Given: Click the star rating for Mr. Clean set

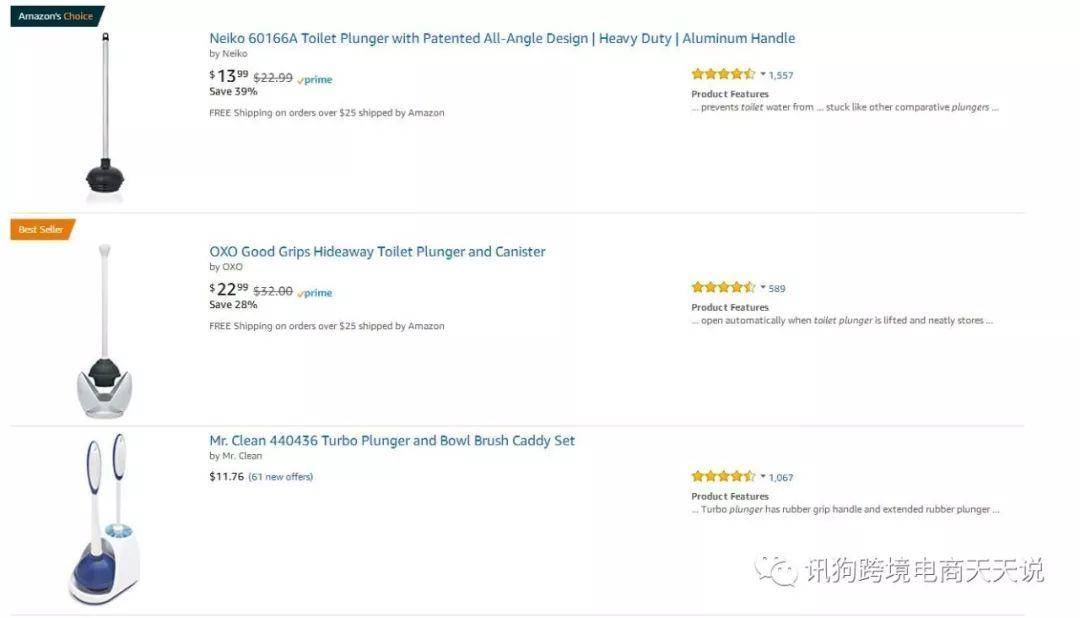Looking at the screenshot, I should [x=723, y=476].
